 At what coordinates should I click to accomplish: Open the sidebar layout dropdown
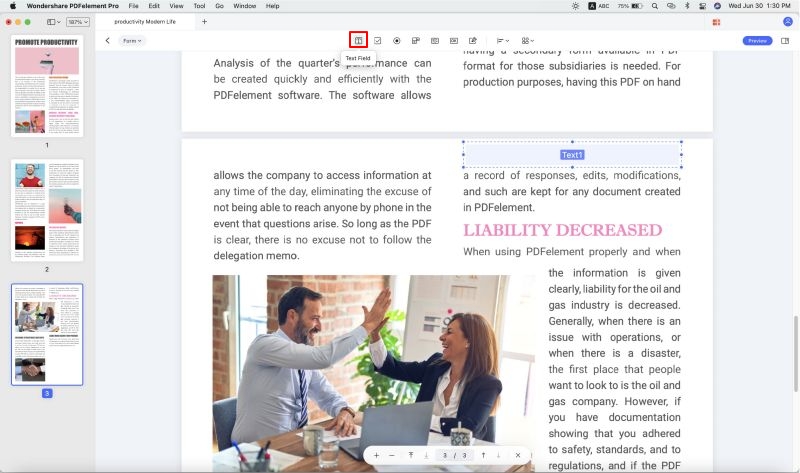53,21
